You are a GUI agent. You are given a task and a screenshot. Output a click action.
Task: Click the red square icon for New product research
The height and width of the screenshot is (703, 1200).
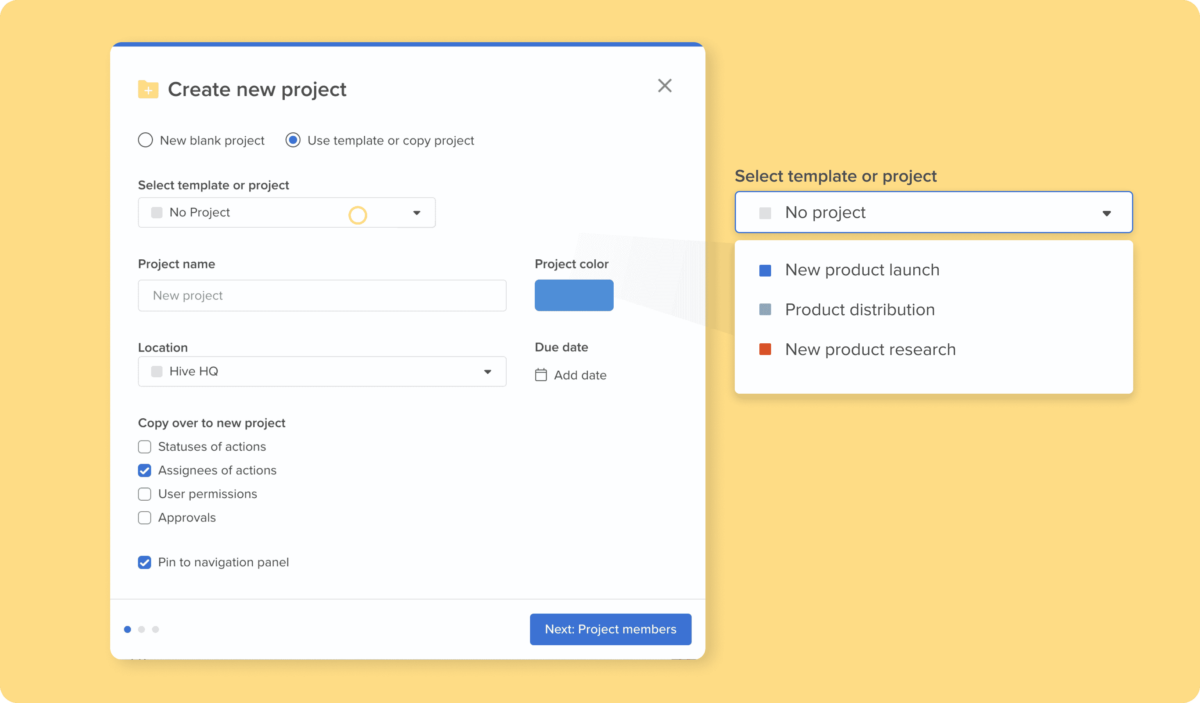765,349
